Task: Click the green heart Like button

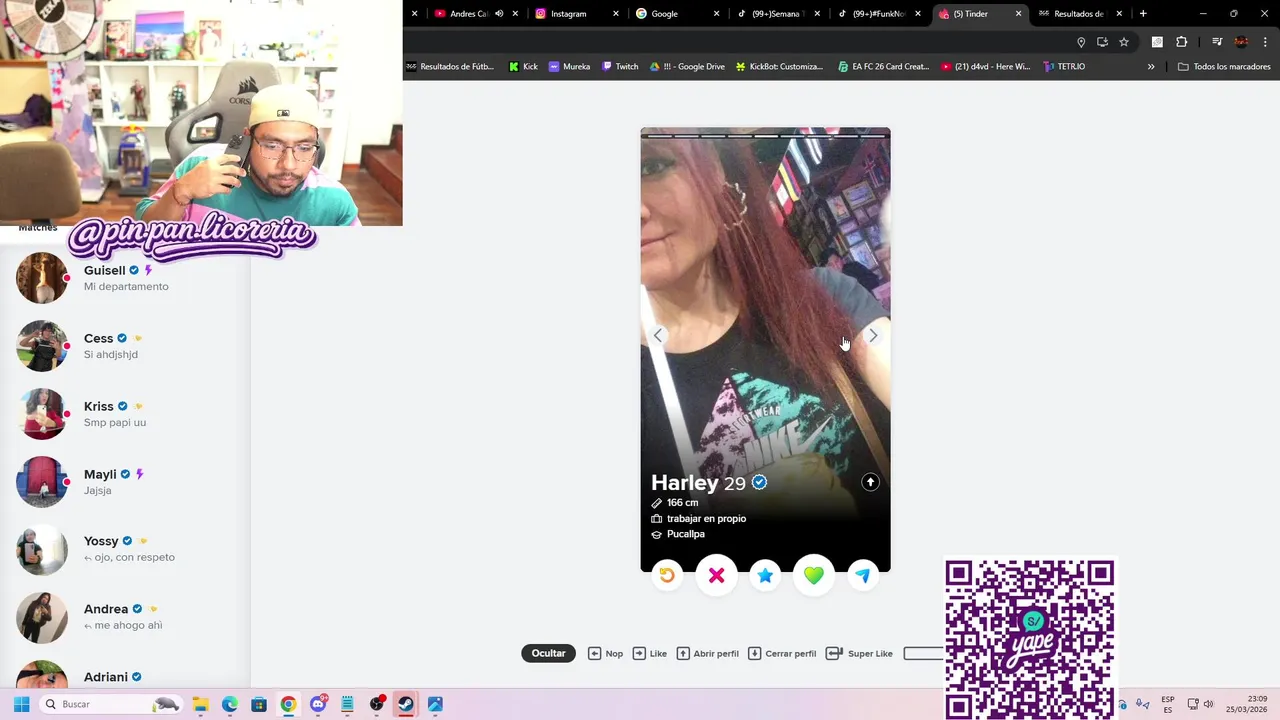Action: (813, 575)
